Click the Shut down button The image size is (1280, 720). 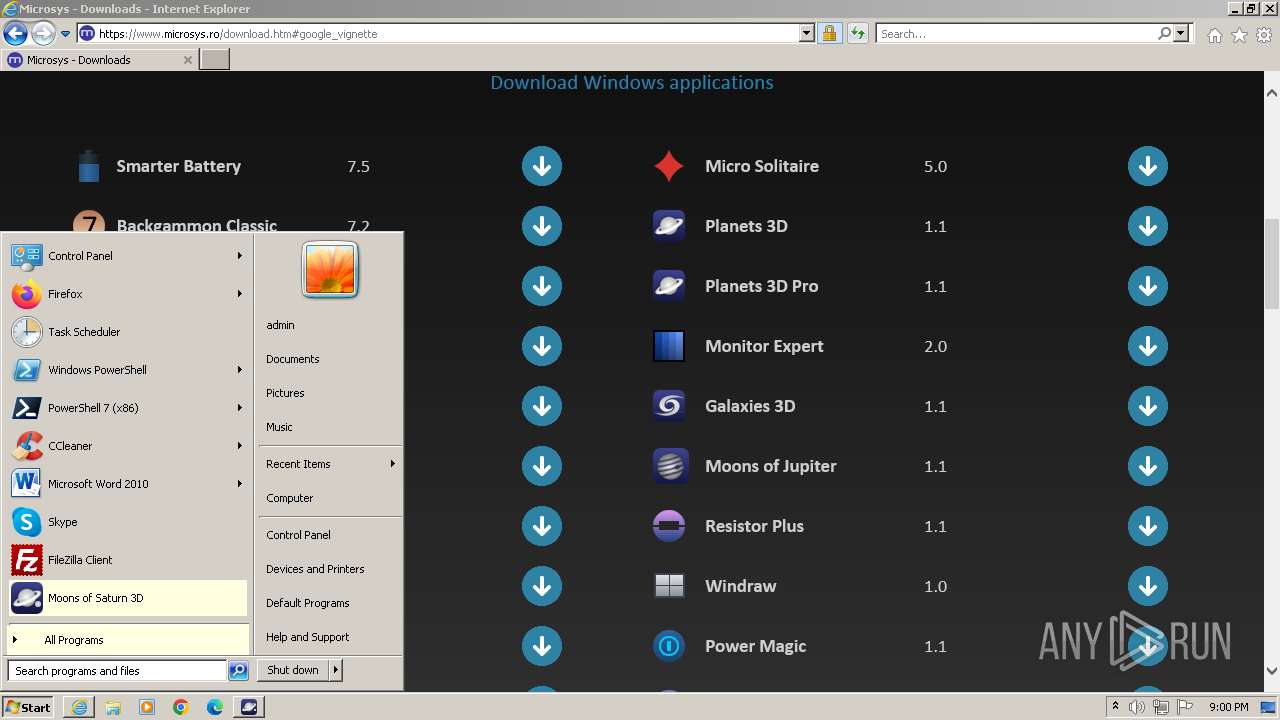[x=293, y=670]
